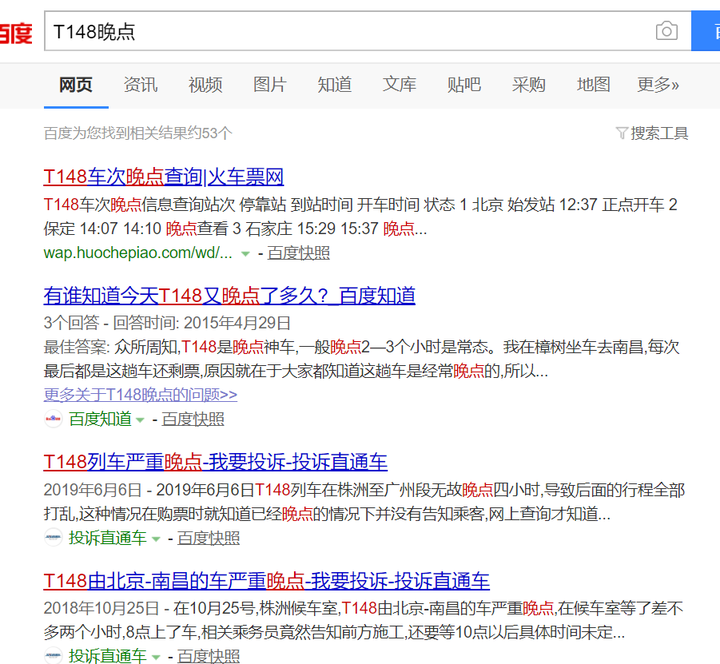Click the blue Baidu search button
Viewport: 720px width, 664px height.
(706, 31)
